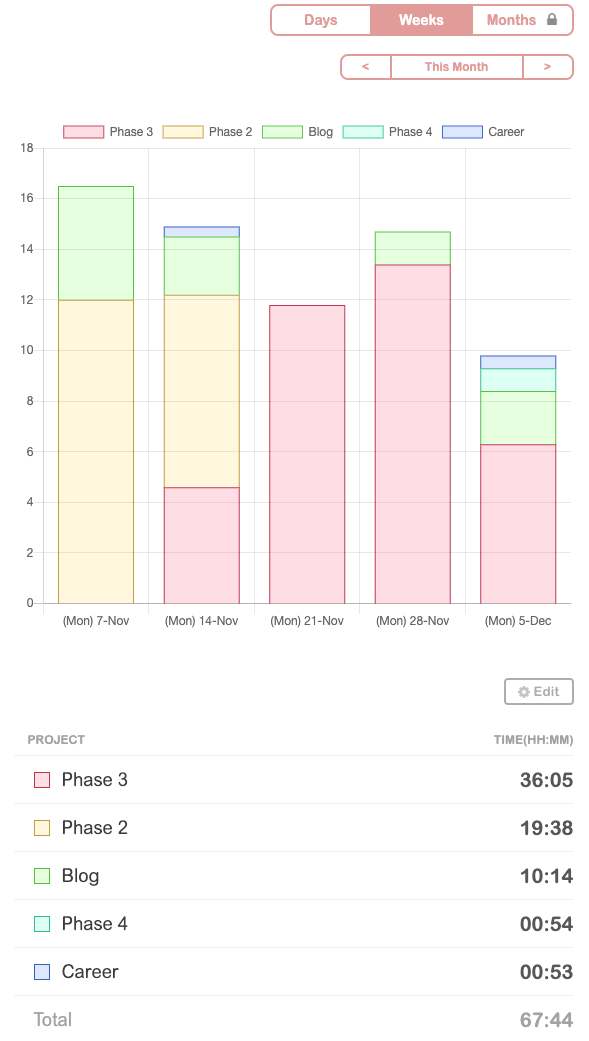Switch to the Days view tab
589x1041 pixels.
[321, 20]
